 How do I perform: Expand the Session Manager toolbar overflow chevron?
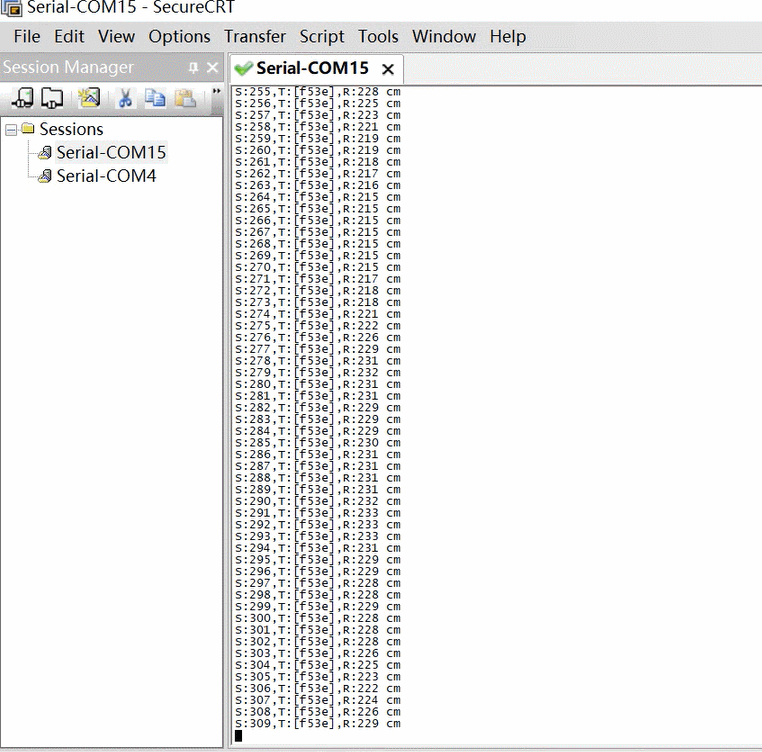[216, 91]
